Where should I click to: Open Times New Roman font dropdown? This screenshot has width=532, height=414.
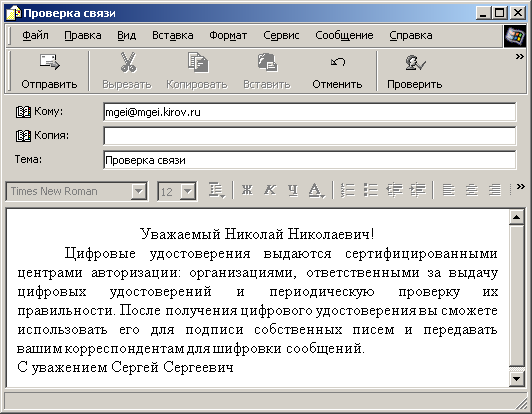click(x=138, y=191)
